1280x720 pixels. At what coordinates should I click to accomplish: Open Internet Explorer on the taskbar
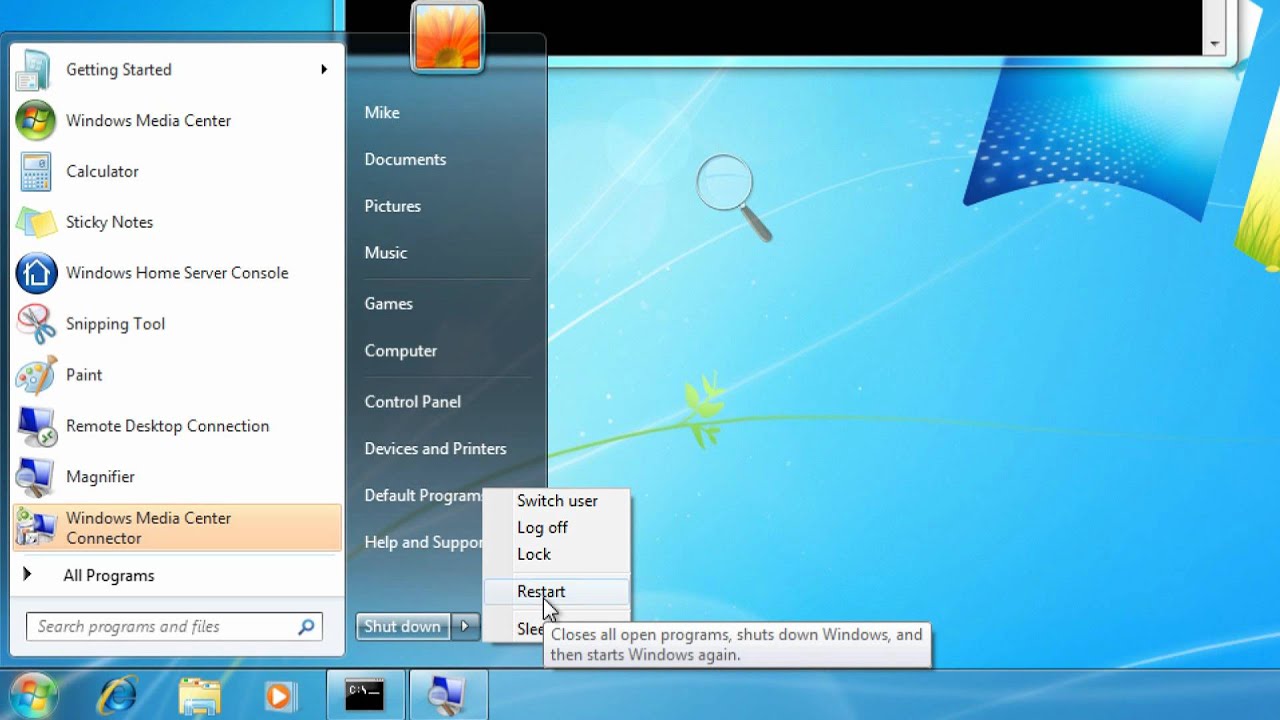pyautogui.click(x=117, y=695)
